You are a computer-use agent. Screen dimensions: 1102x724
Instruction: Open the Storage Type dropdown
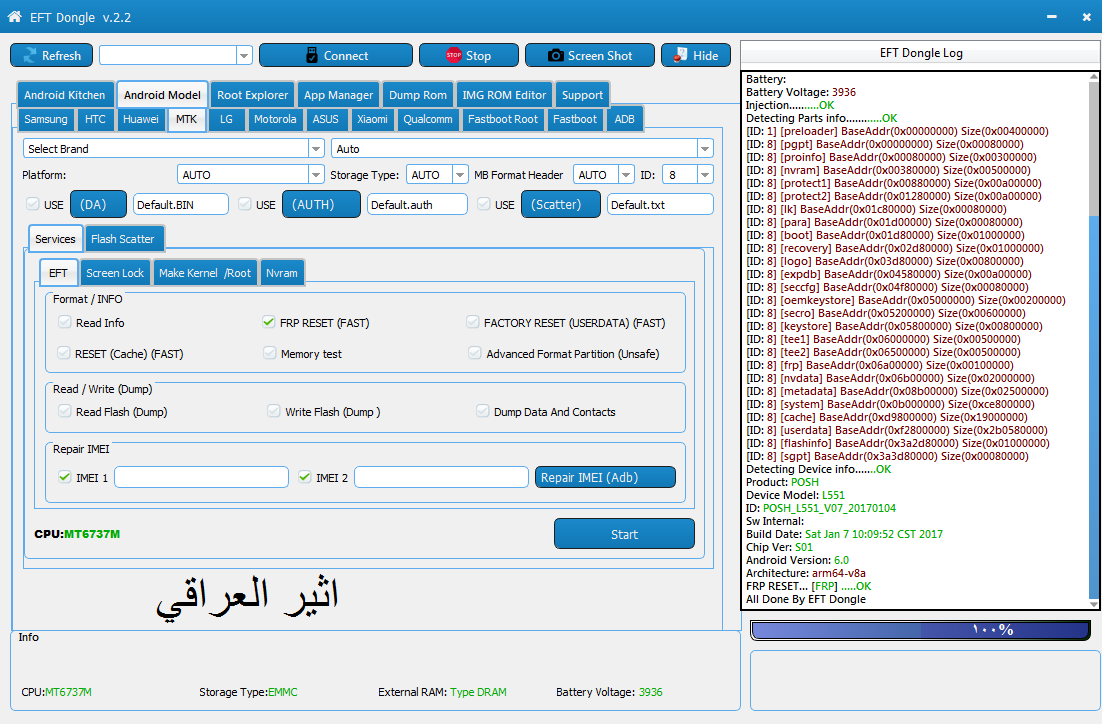(x=460, y=175)
